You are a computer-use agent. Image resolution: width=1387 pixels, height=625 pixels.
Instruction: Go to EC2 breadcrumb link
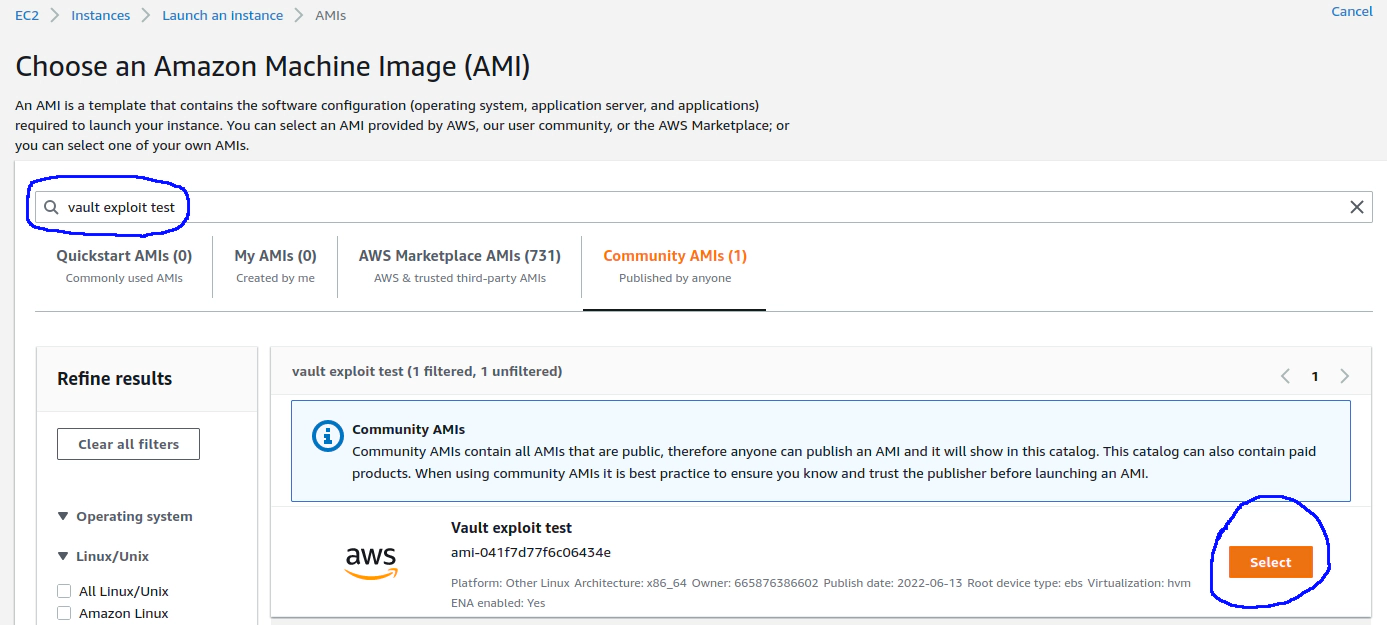(x=27, y=15)
